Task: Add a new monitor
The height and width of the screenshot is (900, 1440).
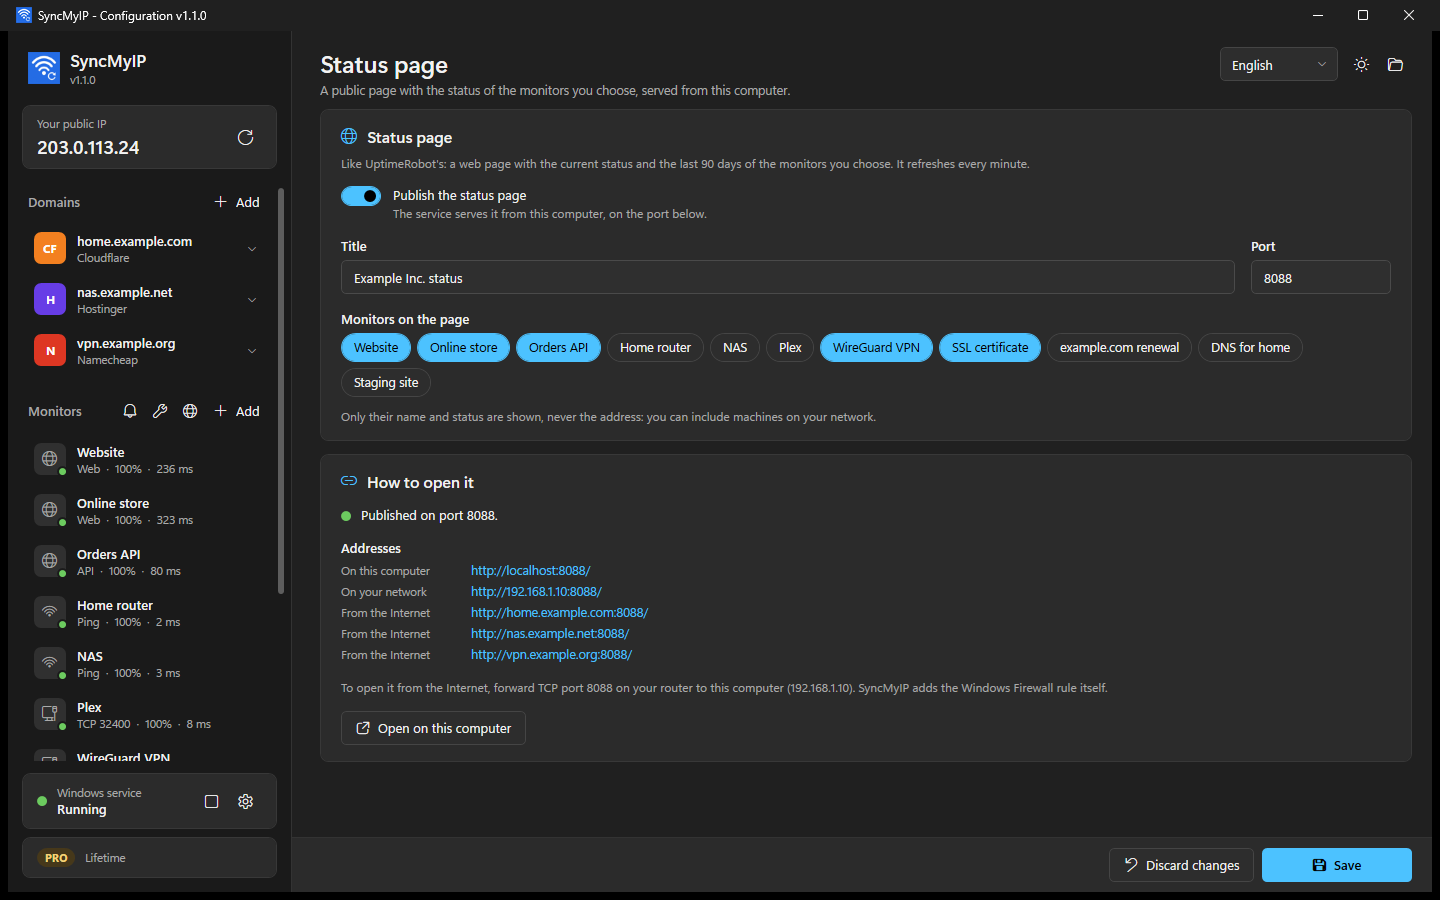Action: [x=237, y=411]
